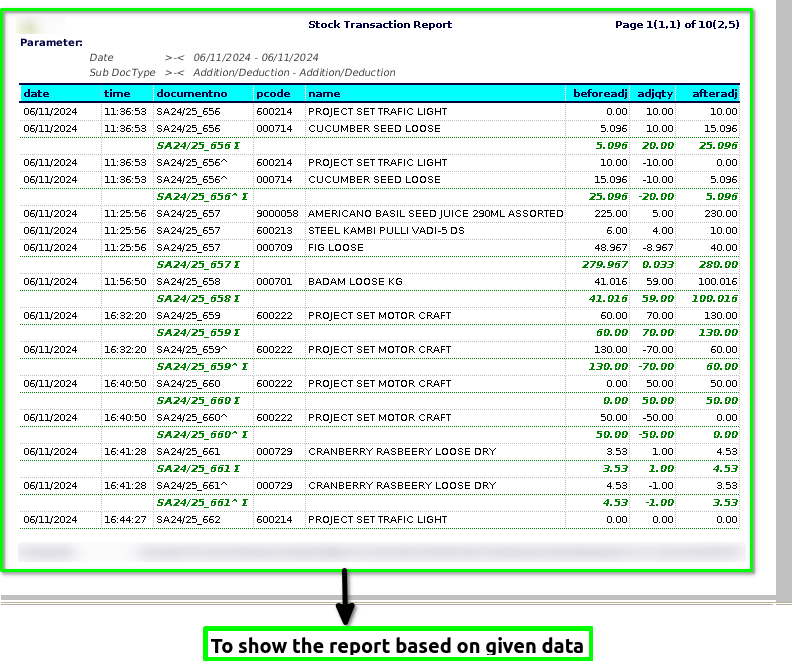Click the beforeadj subtotal '279.967'
792x661 pixels.
(x=605, y=265)
